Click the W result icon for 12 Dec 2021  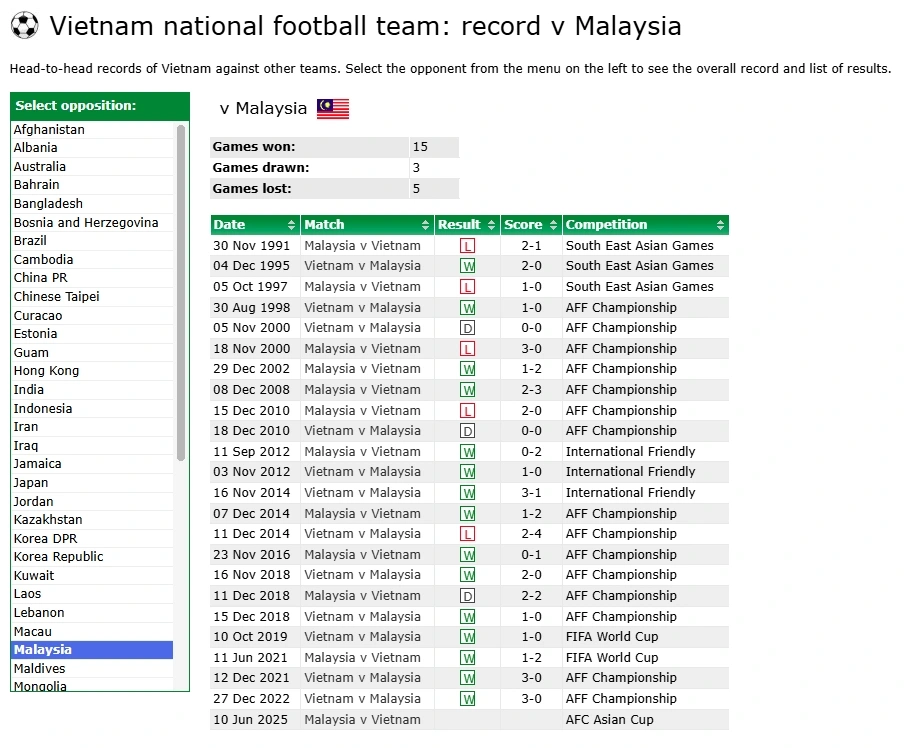468,678
